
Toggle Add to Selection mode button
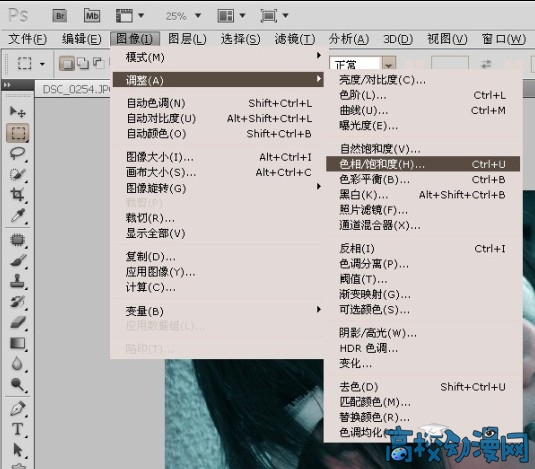click(83, 63)
